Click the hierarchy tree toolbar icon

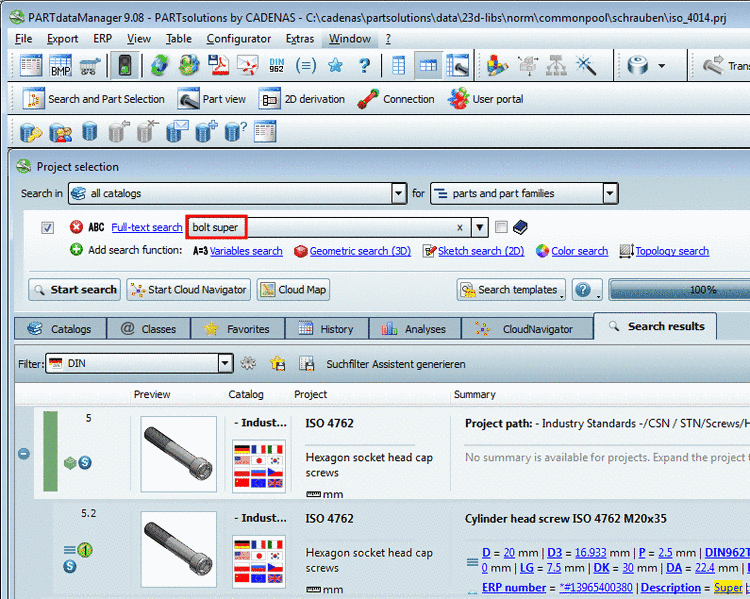(556, 66)
